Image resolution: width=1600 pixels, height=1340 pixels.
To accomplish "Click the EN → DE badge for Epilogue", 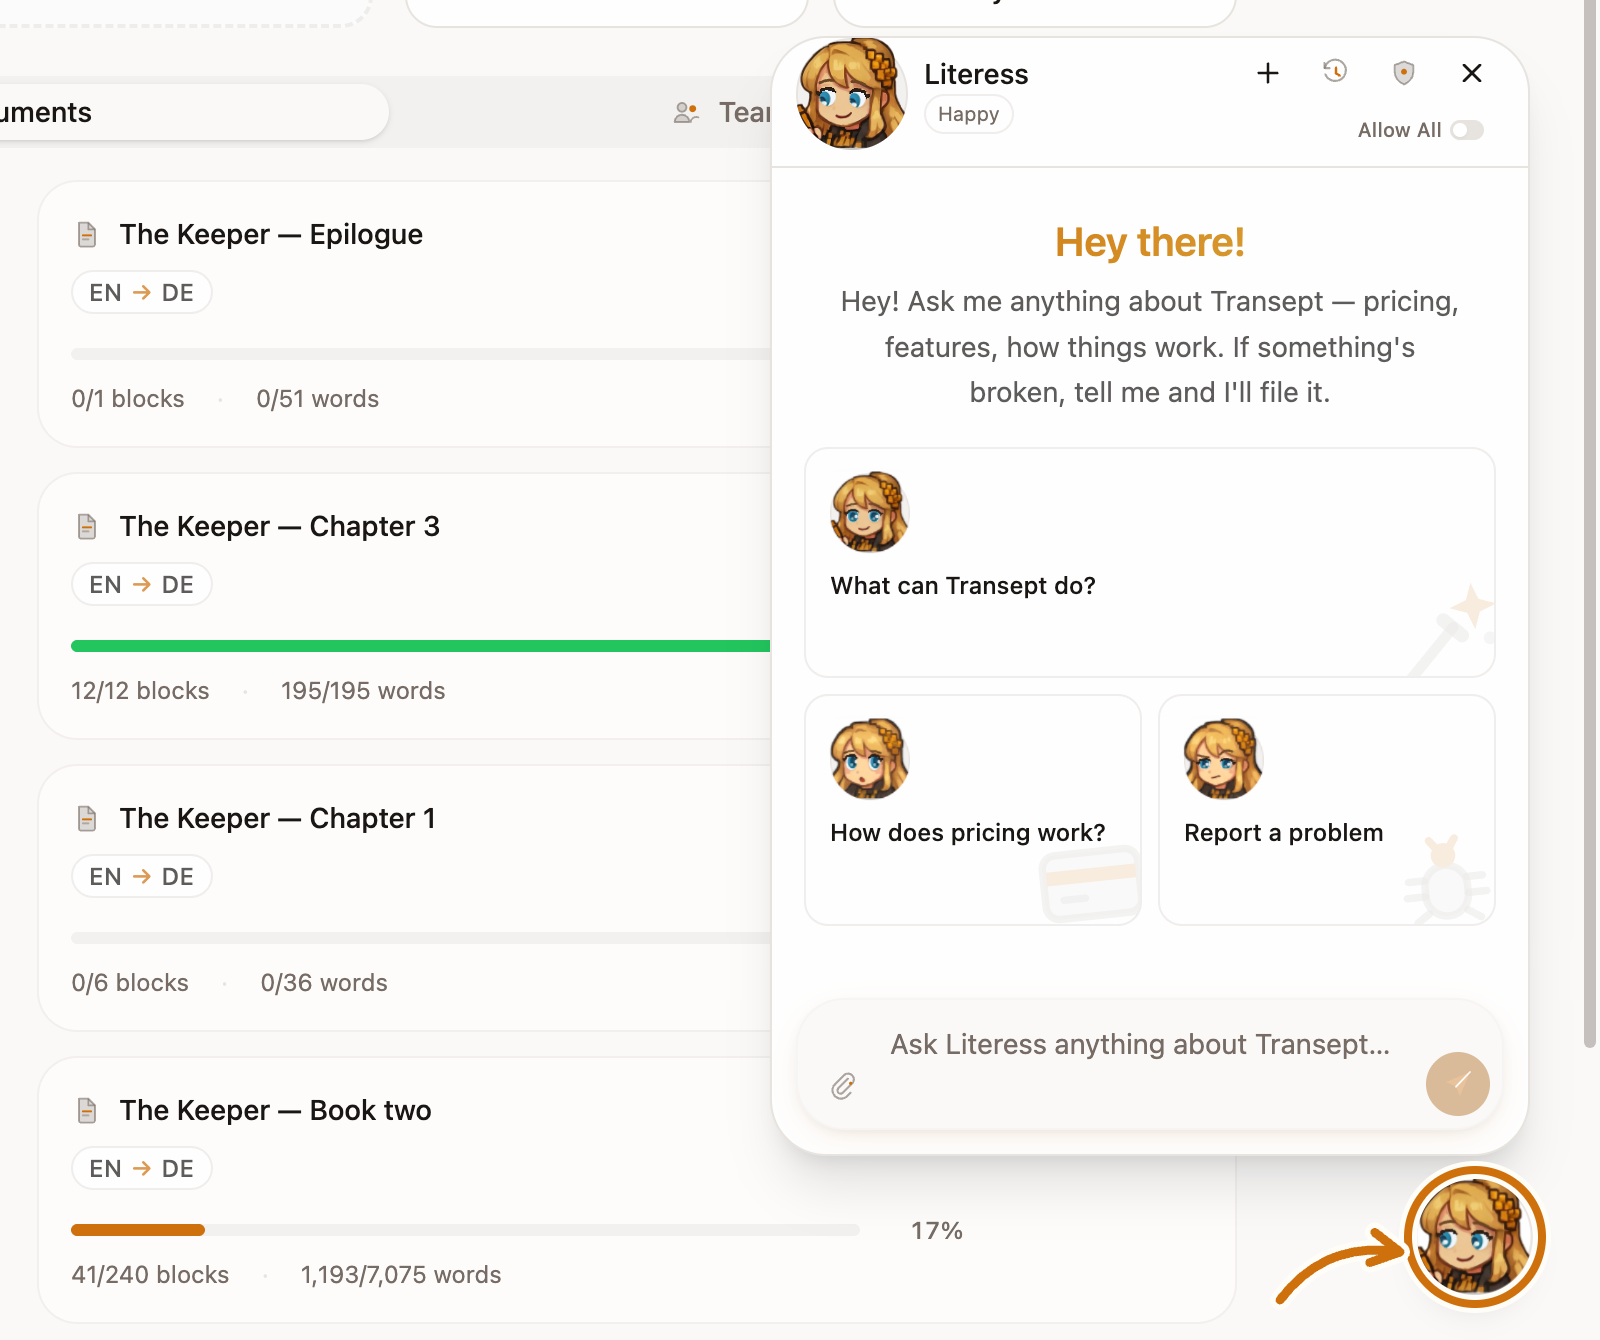I will [142, 293].
